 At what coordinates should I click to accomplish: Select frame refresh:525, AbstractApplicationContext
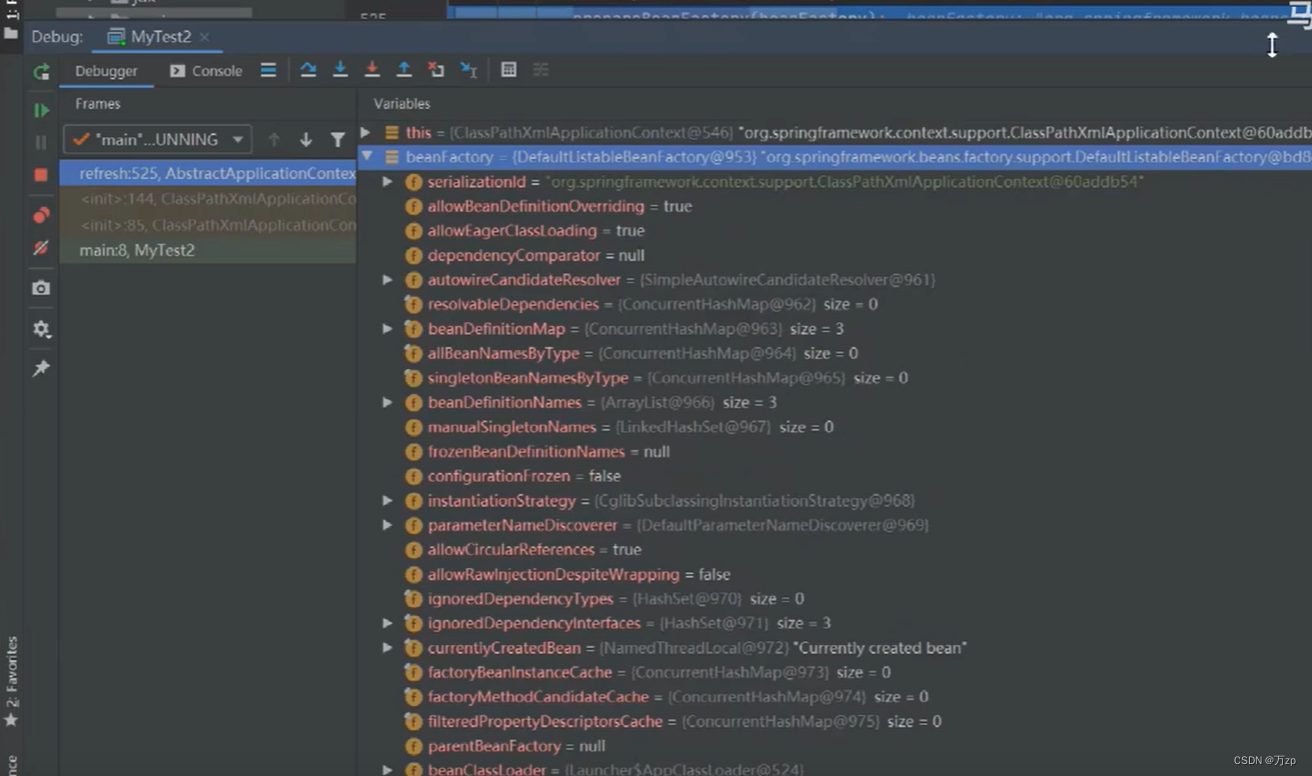(x=208, y=173)
